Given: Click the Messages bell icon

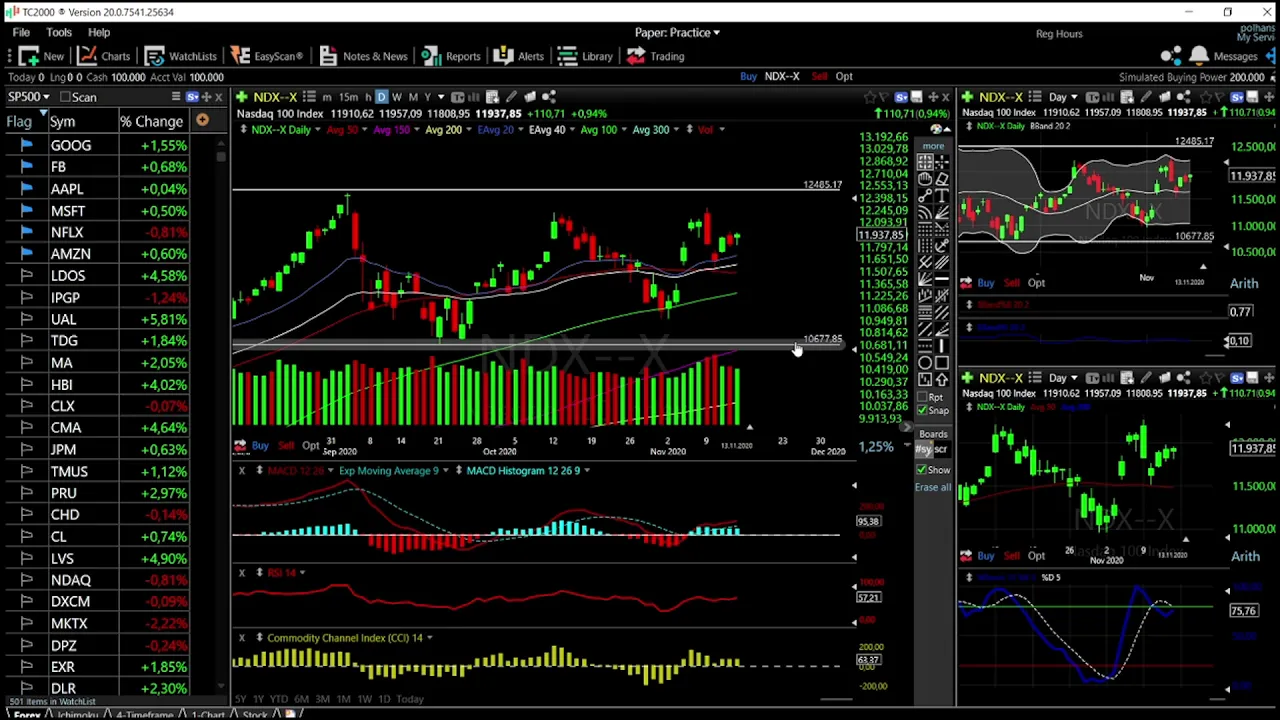Looking at the screenshot, I should point(1199,56).
